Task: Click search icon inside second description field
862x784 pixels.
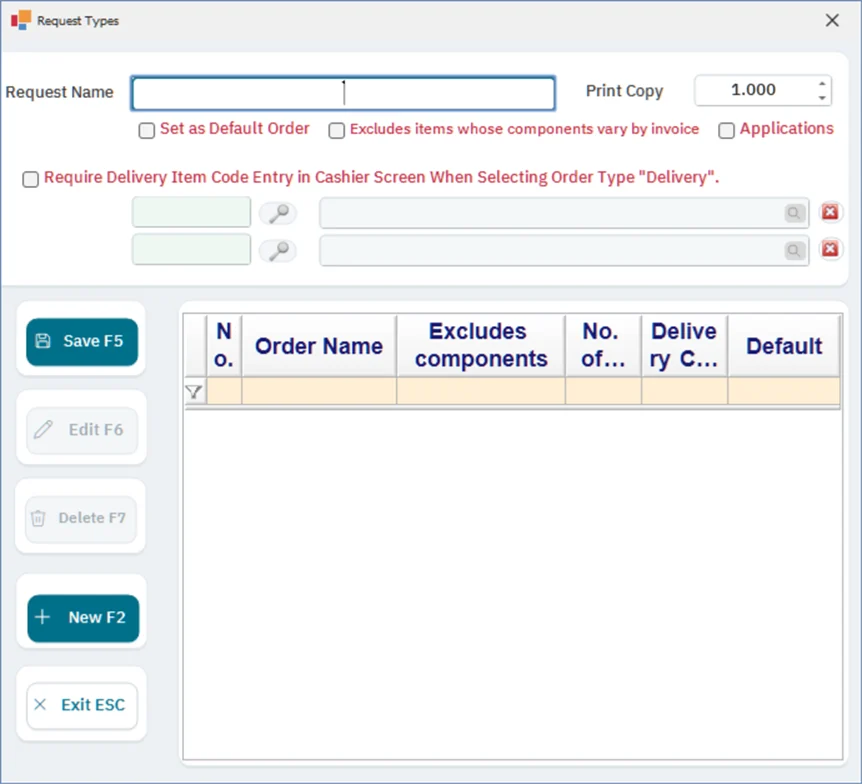Action: (794, 251)
